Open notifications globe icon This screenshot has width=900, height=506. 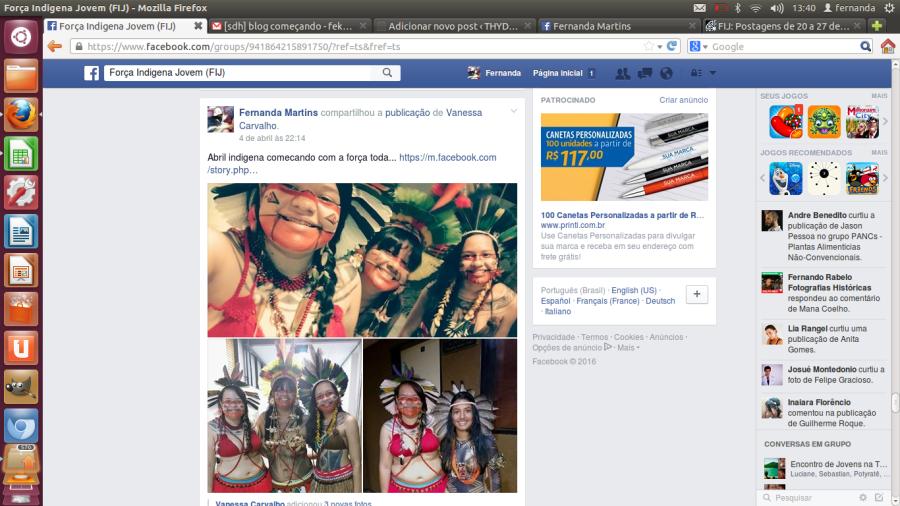[x=666, y=73]
